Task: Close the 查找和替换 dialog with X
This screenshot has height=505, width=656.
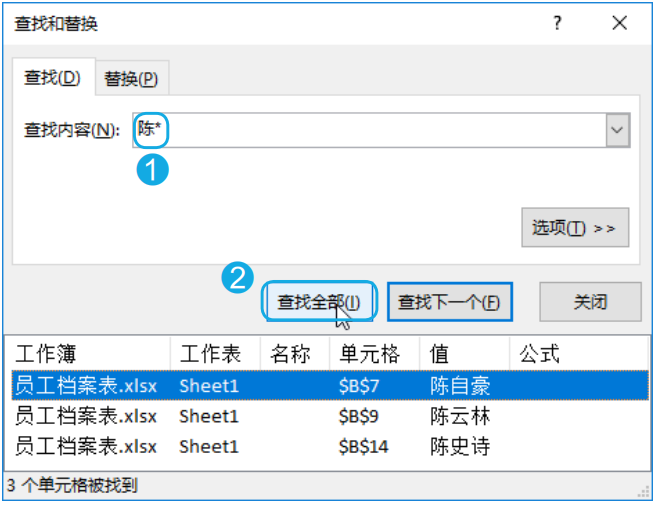Action: (x=620, y=23)
